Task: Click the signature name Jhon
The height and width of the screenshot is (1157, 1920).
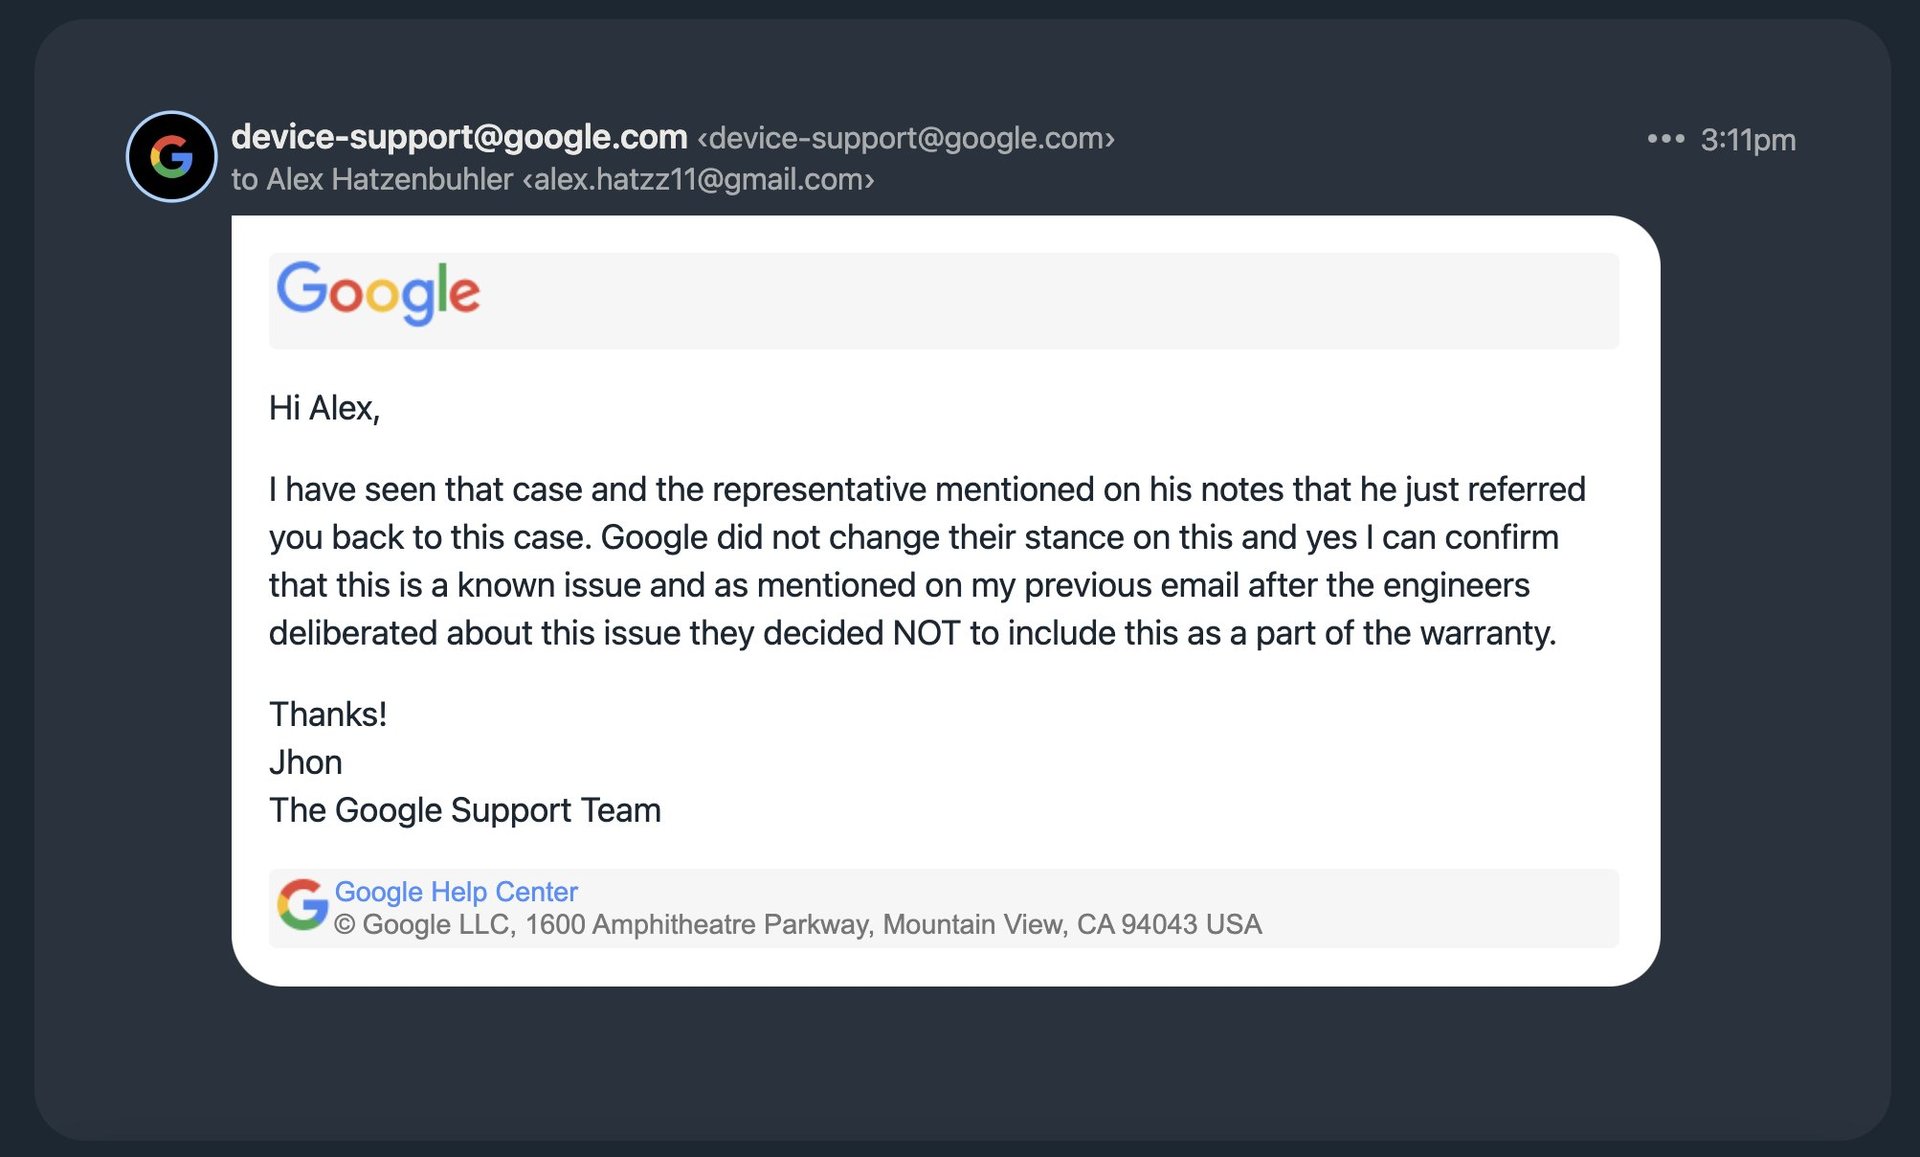Action: [x=306, y=762]
